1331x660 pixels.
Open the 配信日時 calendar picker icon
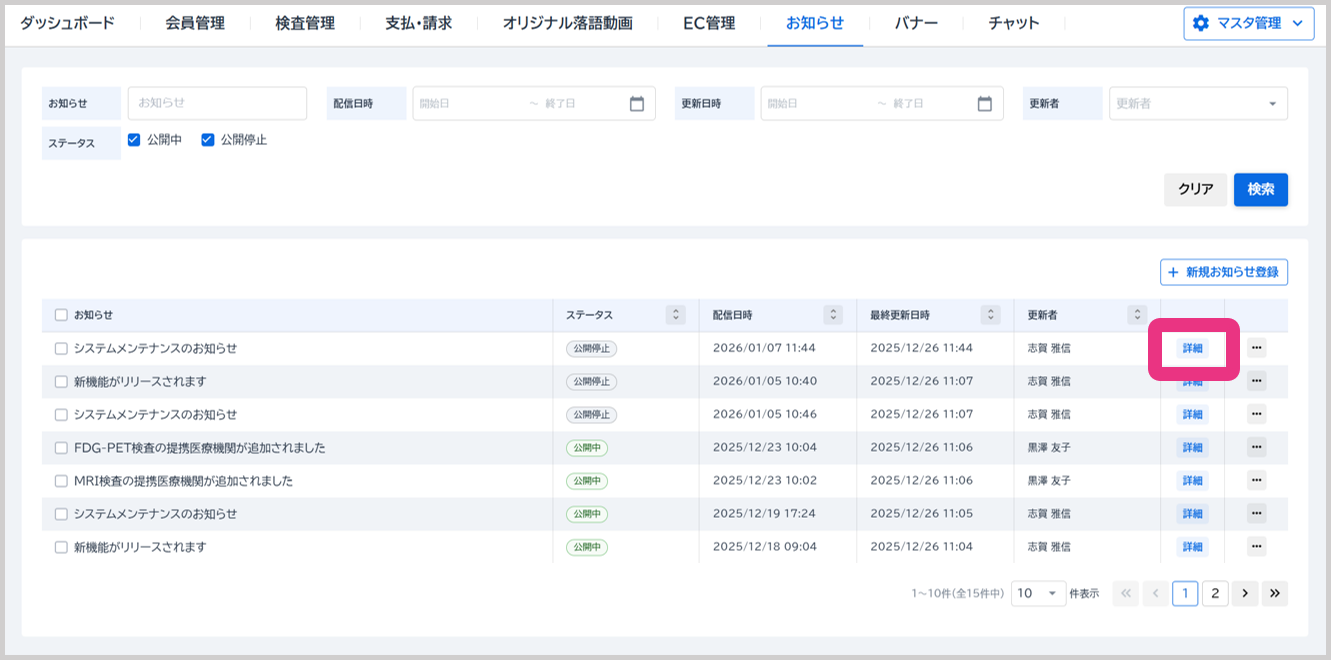637,104
